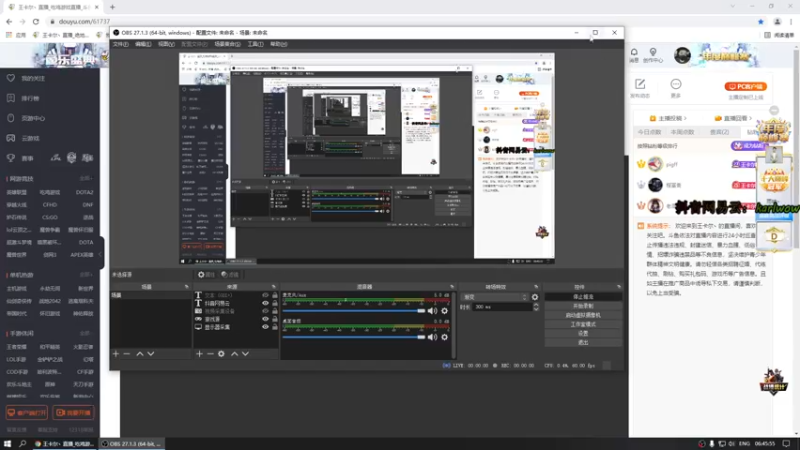Expand the 网游竞技 category via its 全部 link
The width and height of the screenshot is (800, 450).
86,179
